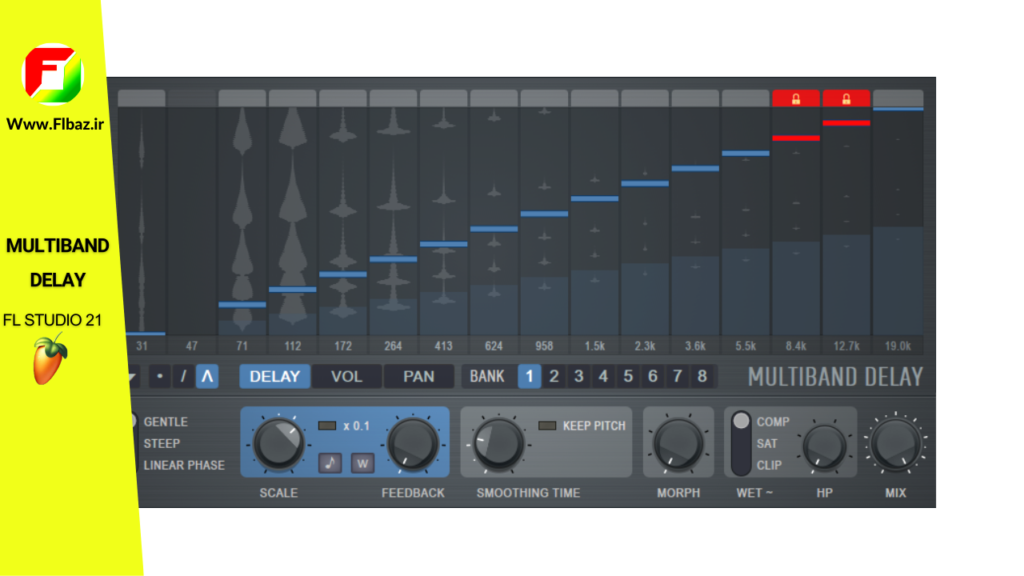The image size is (1024, 576).
Task: Enable the KEEP PITCH option
Action: pos(547,426)
